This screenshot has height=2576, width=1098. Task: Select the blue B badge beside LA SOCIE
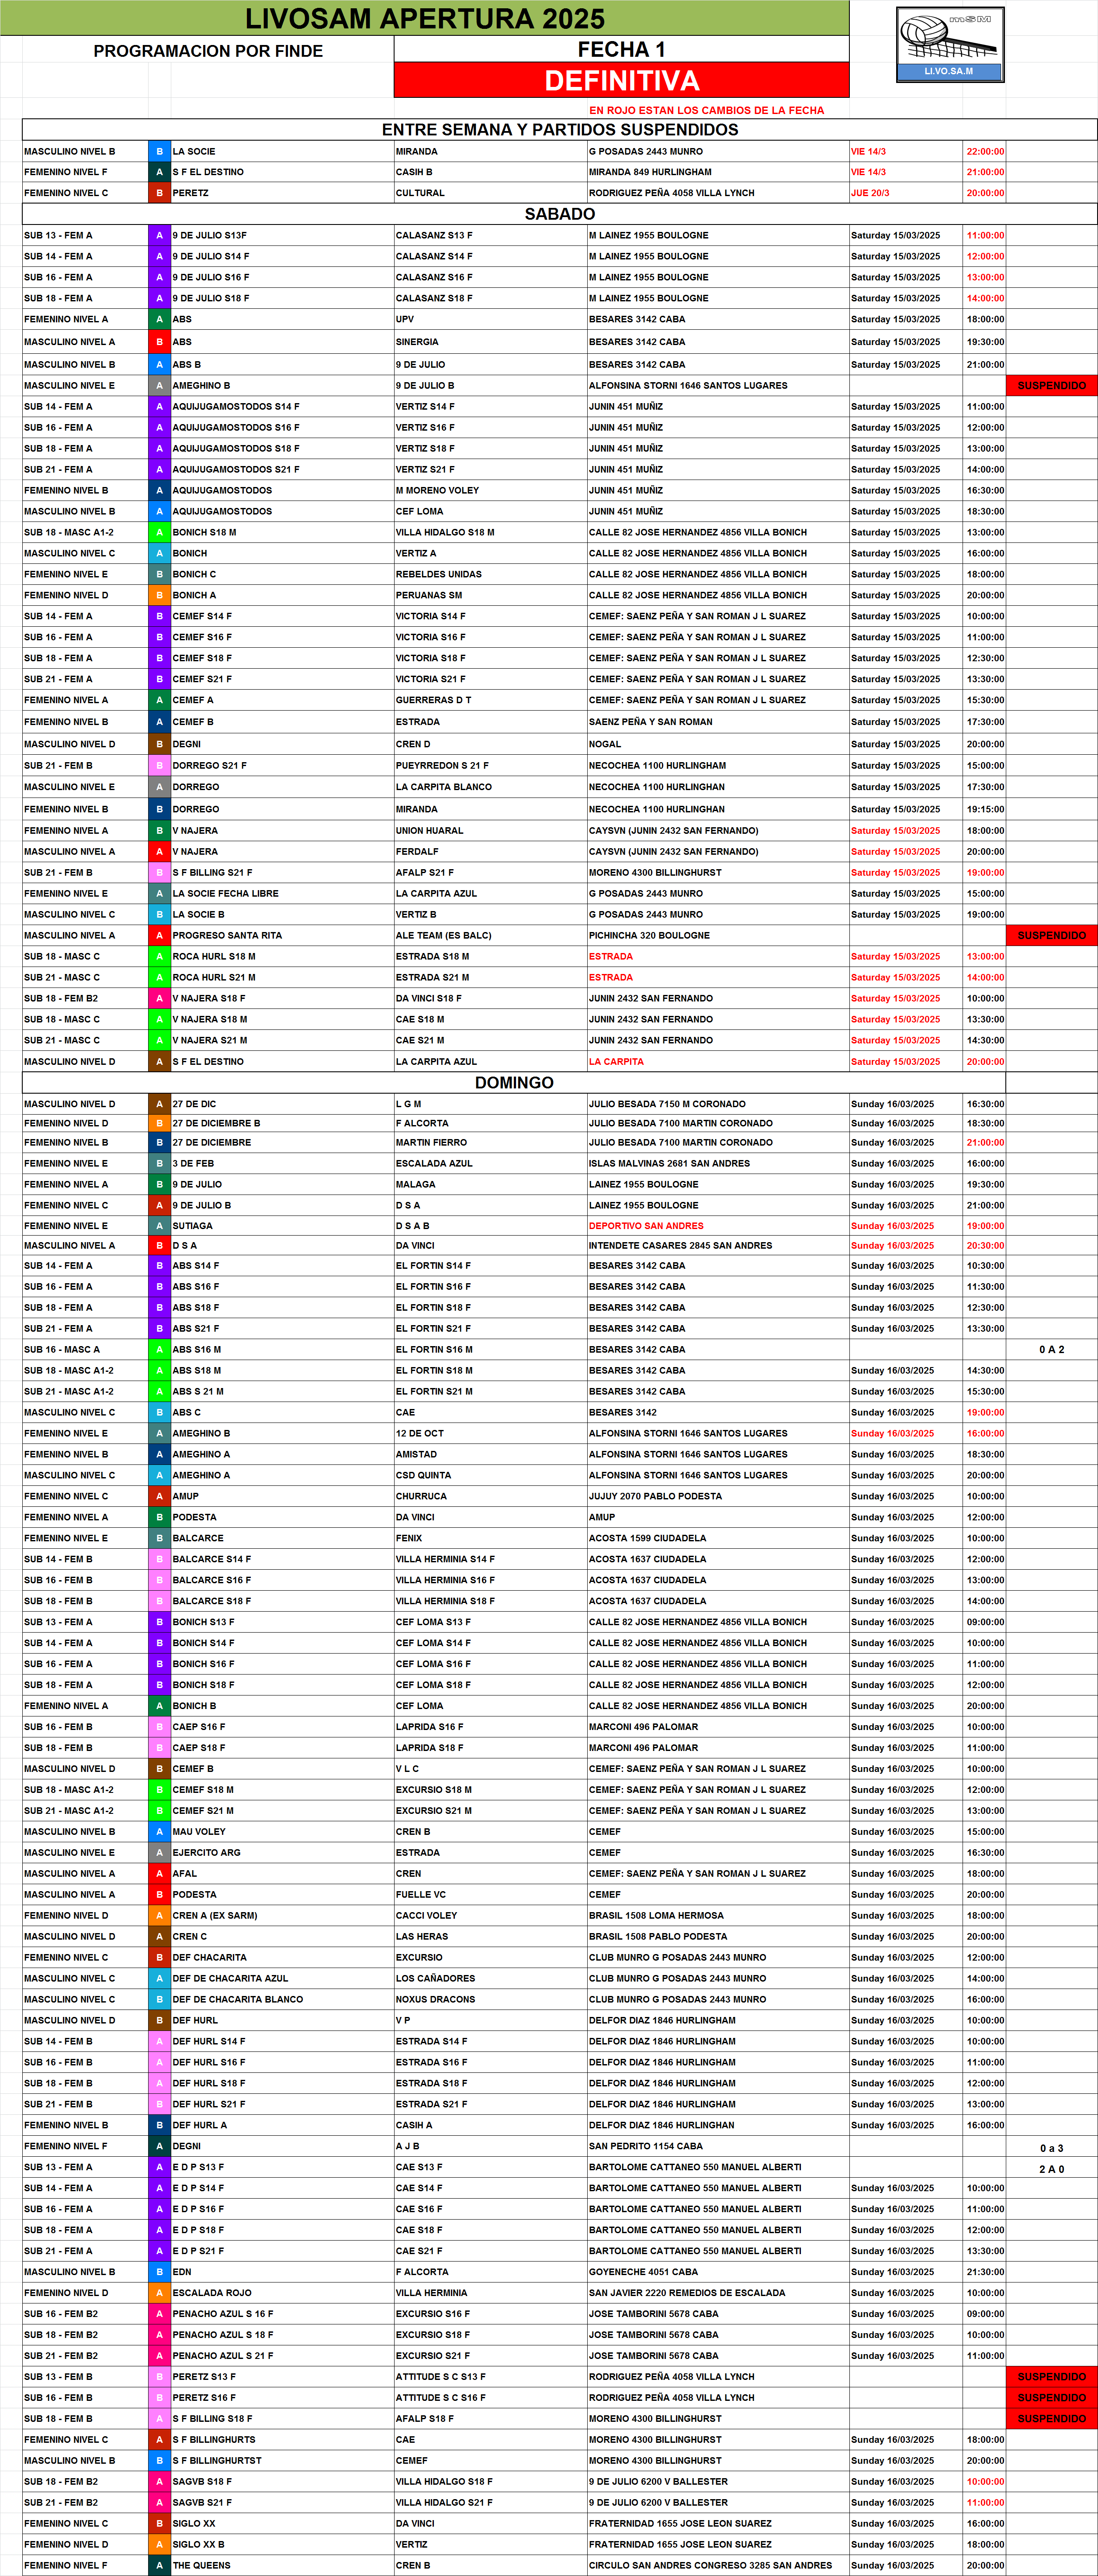point(159,152)
